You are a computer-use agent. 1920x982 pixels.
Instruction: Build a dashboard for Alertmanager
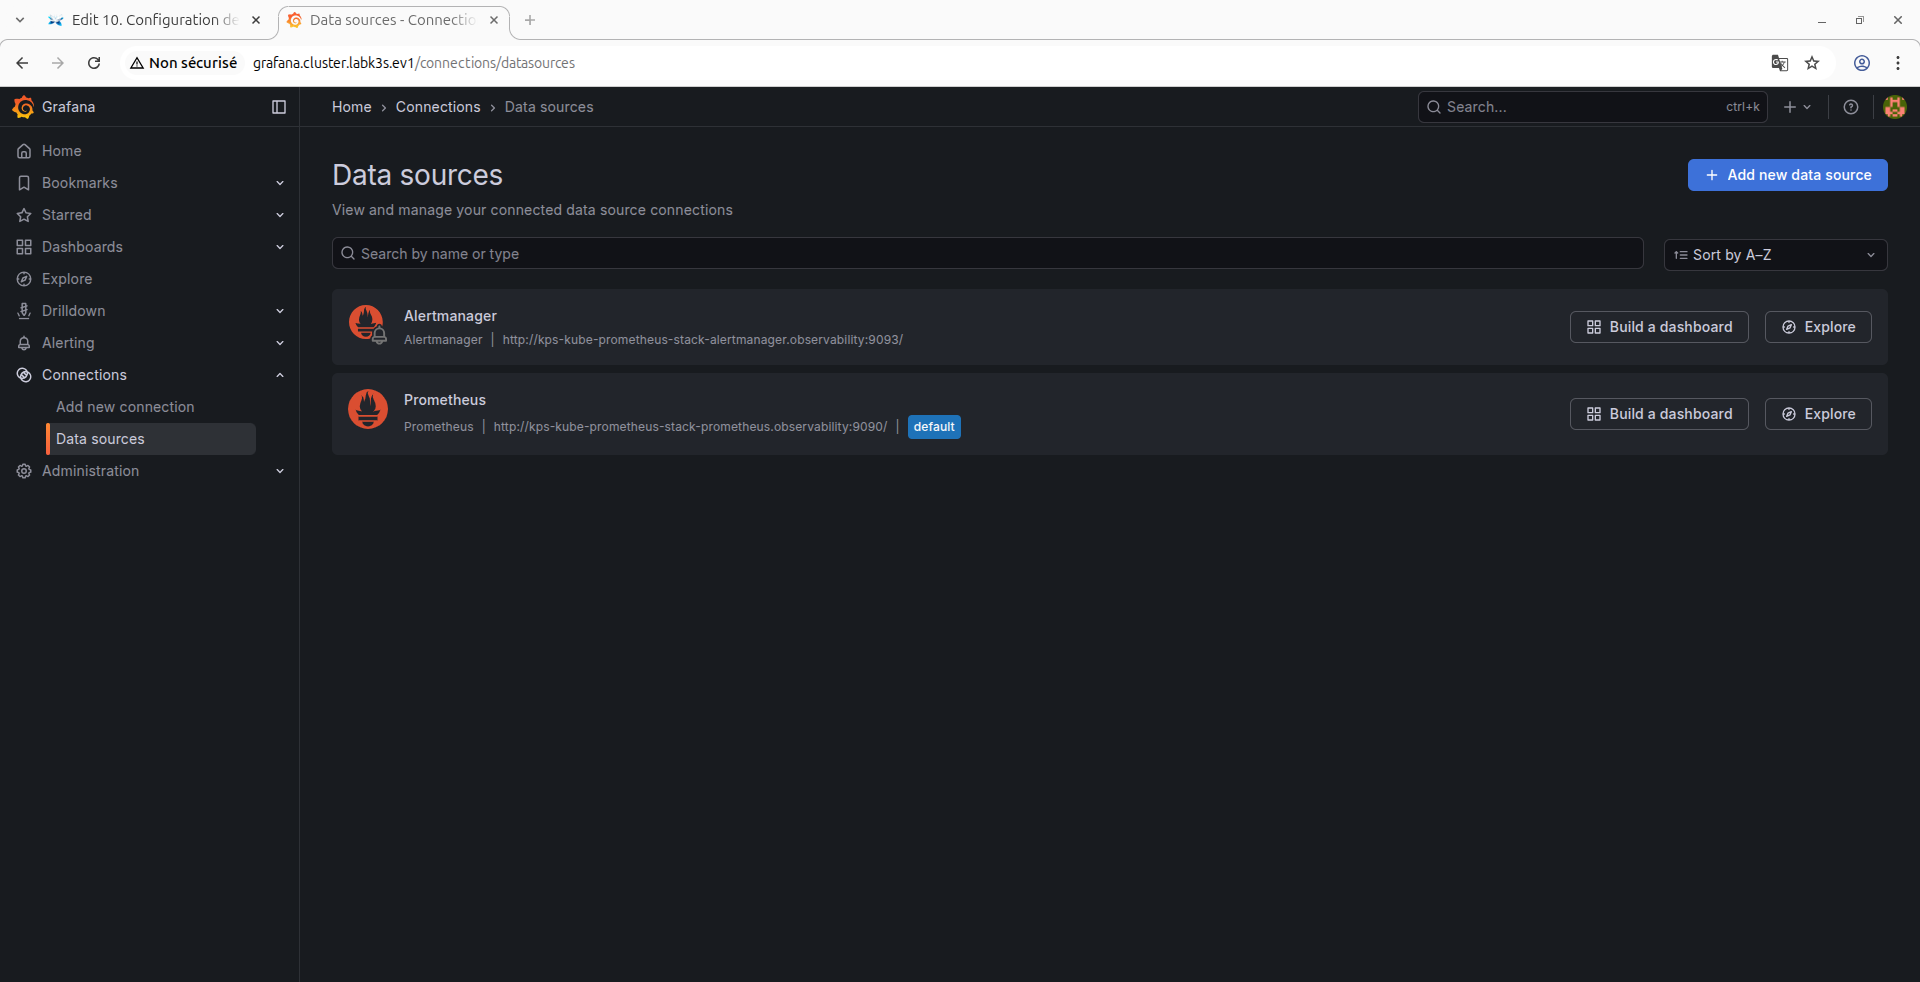pos(1659,327)
